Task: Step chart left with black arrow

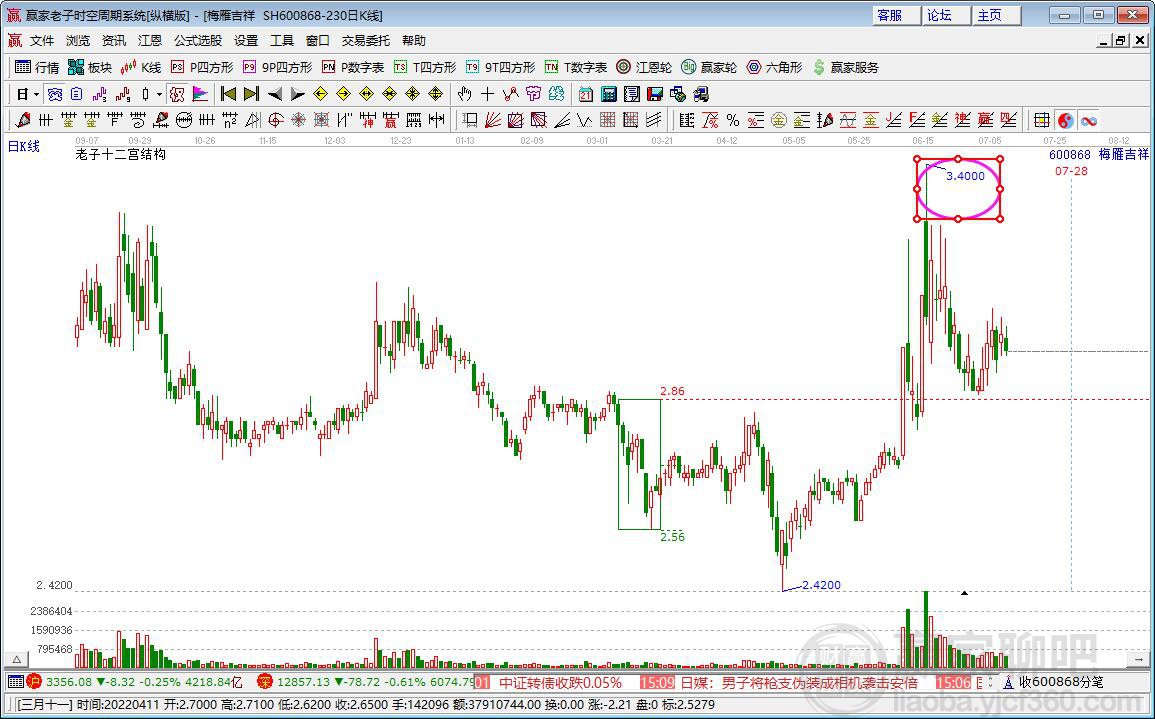Action: [x=274, y=94]
